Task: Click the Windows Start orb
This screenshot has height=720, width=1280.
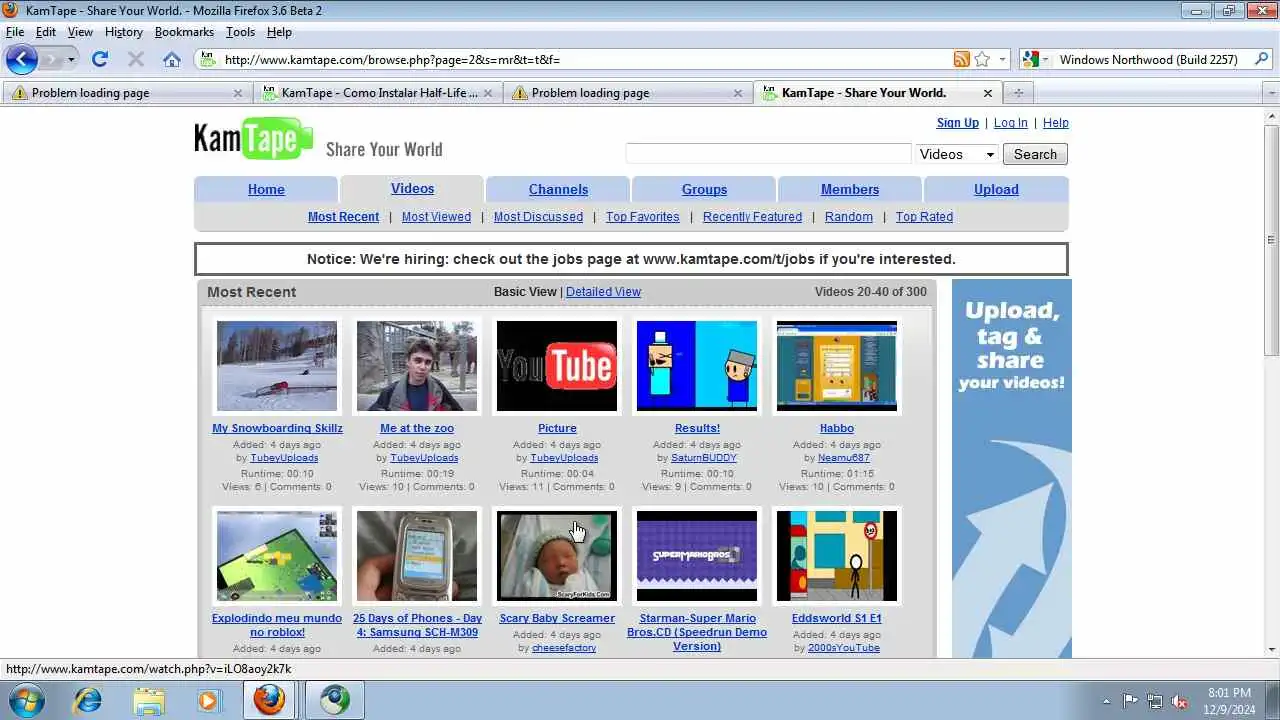Action: coord(26,700)
